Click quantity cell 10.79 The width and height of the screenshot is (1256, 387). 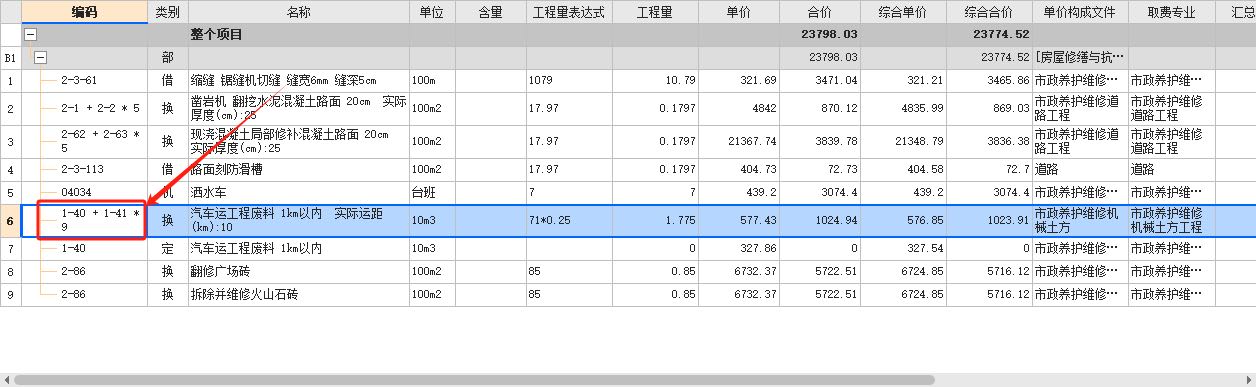tap(654, 80)
